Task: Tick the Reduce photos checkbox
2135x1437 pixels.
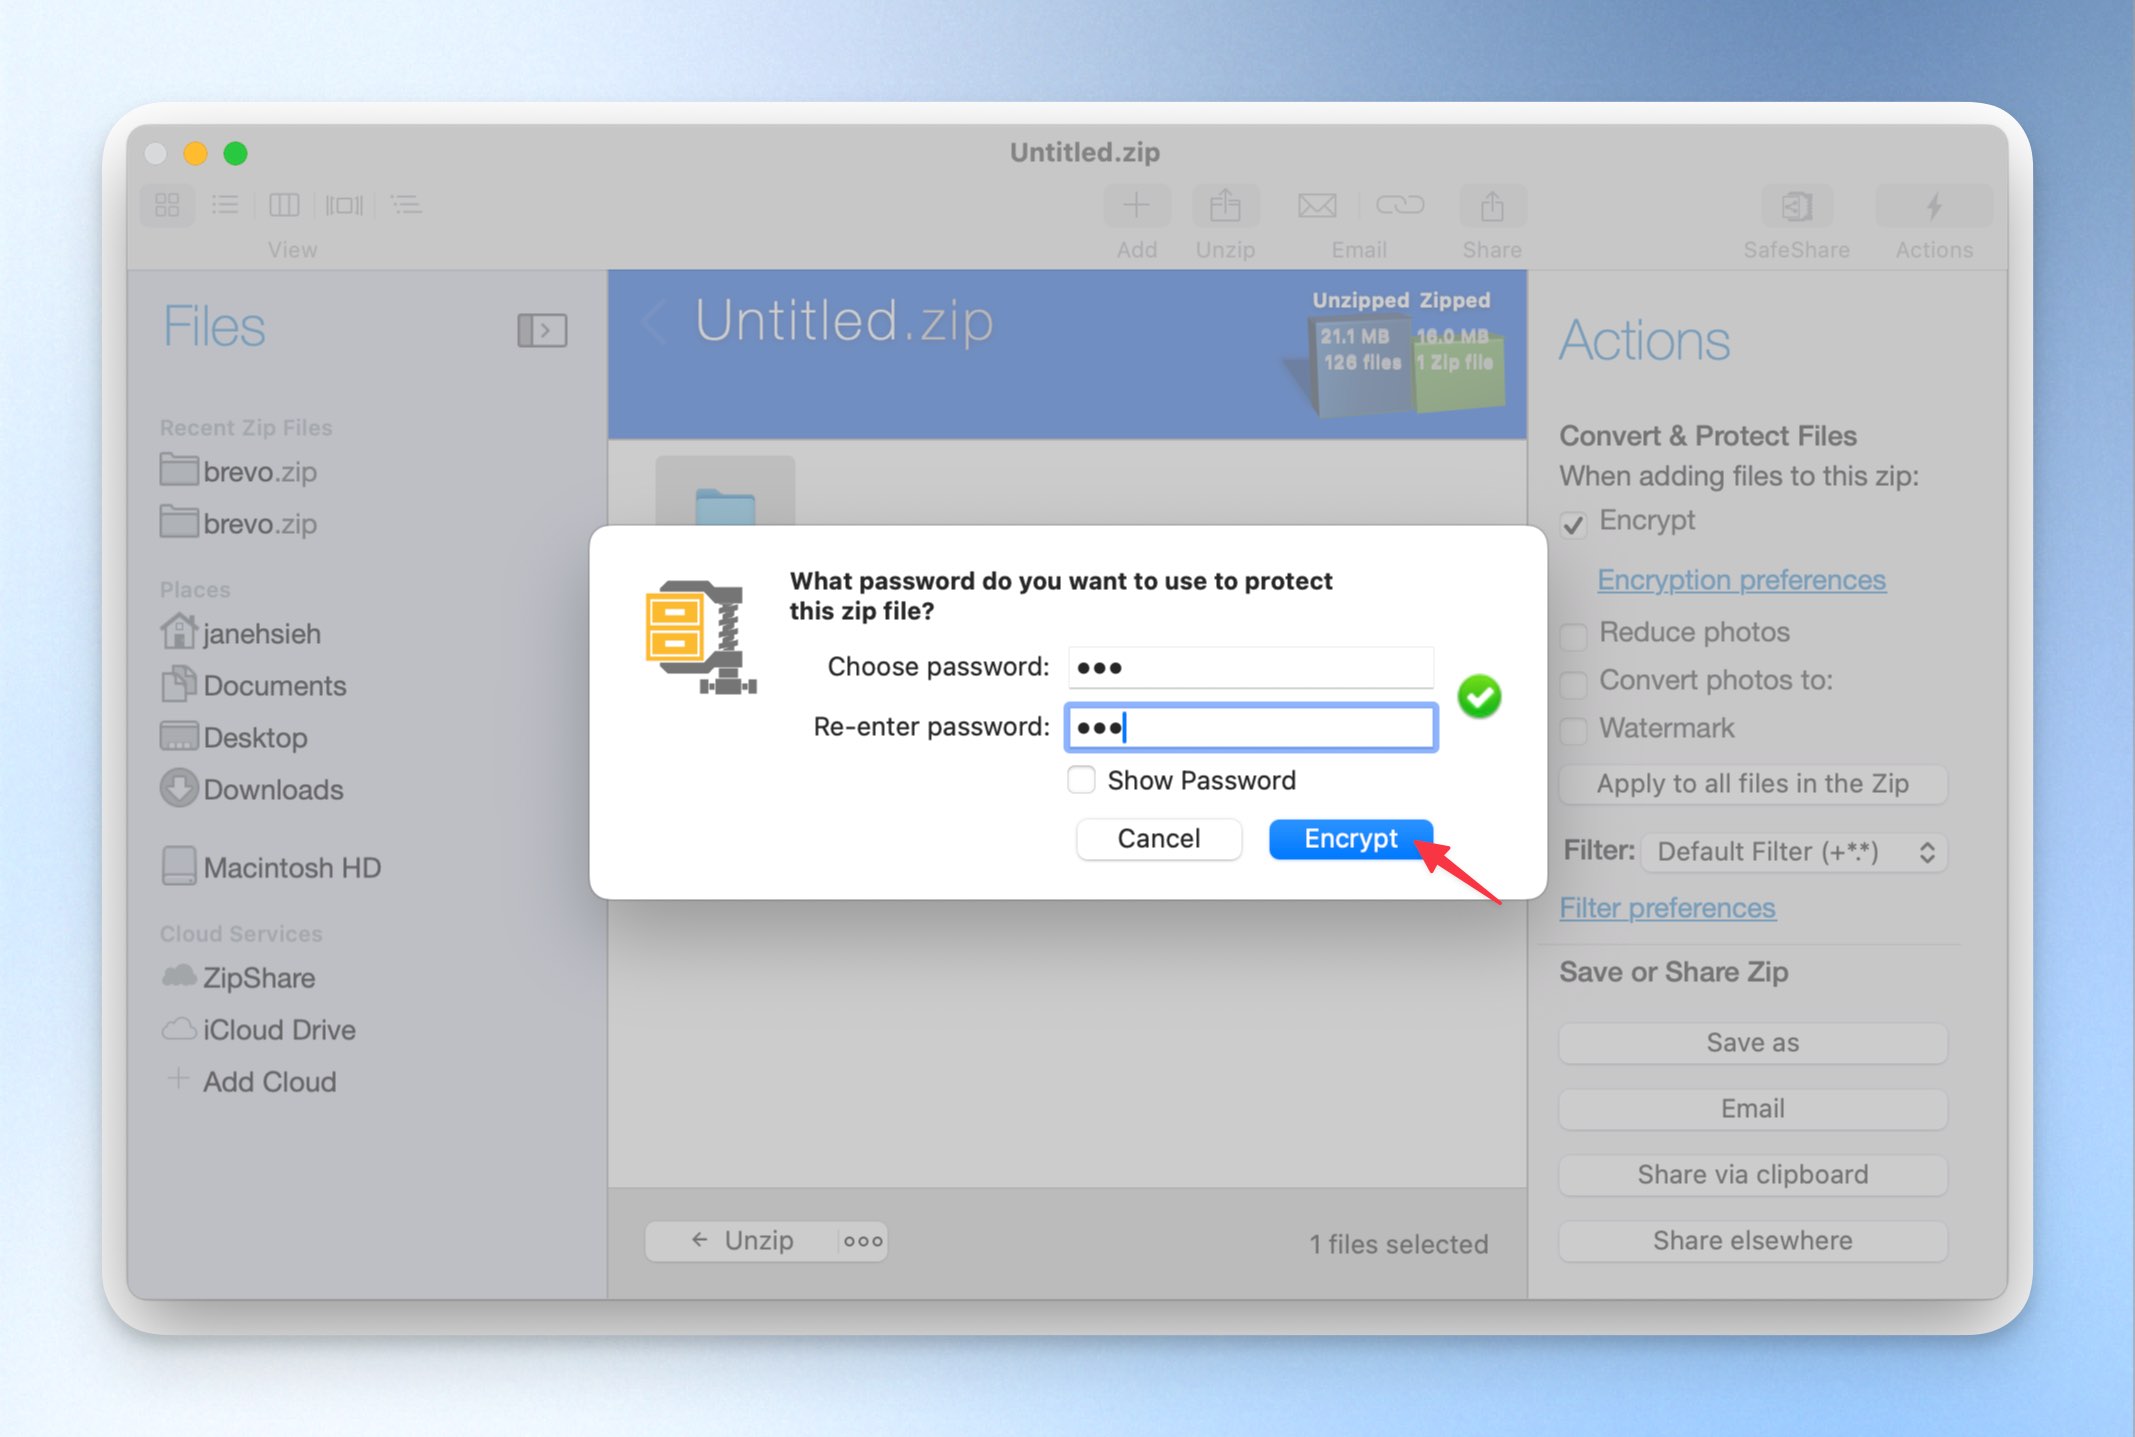Action: pos(1573,635)
